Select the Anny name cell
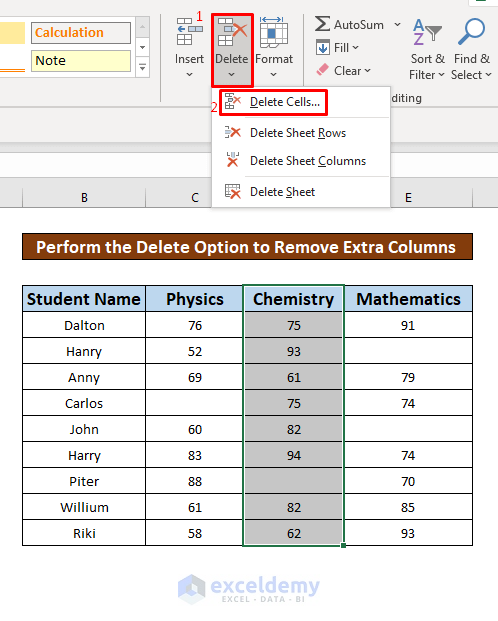This screenshot has width=498, height=621. [84, 377]
